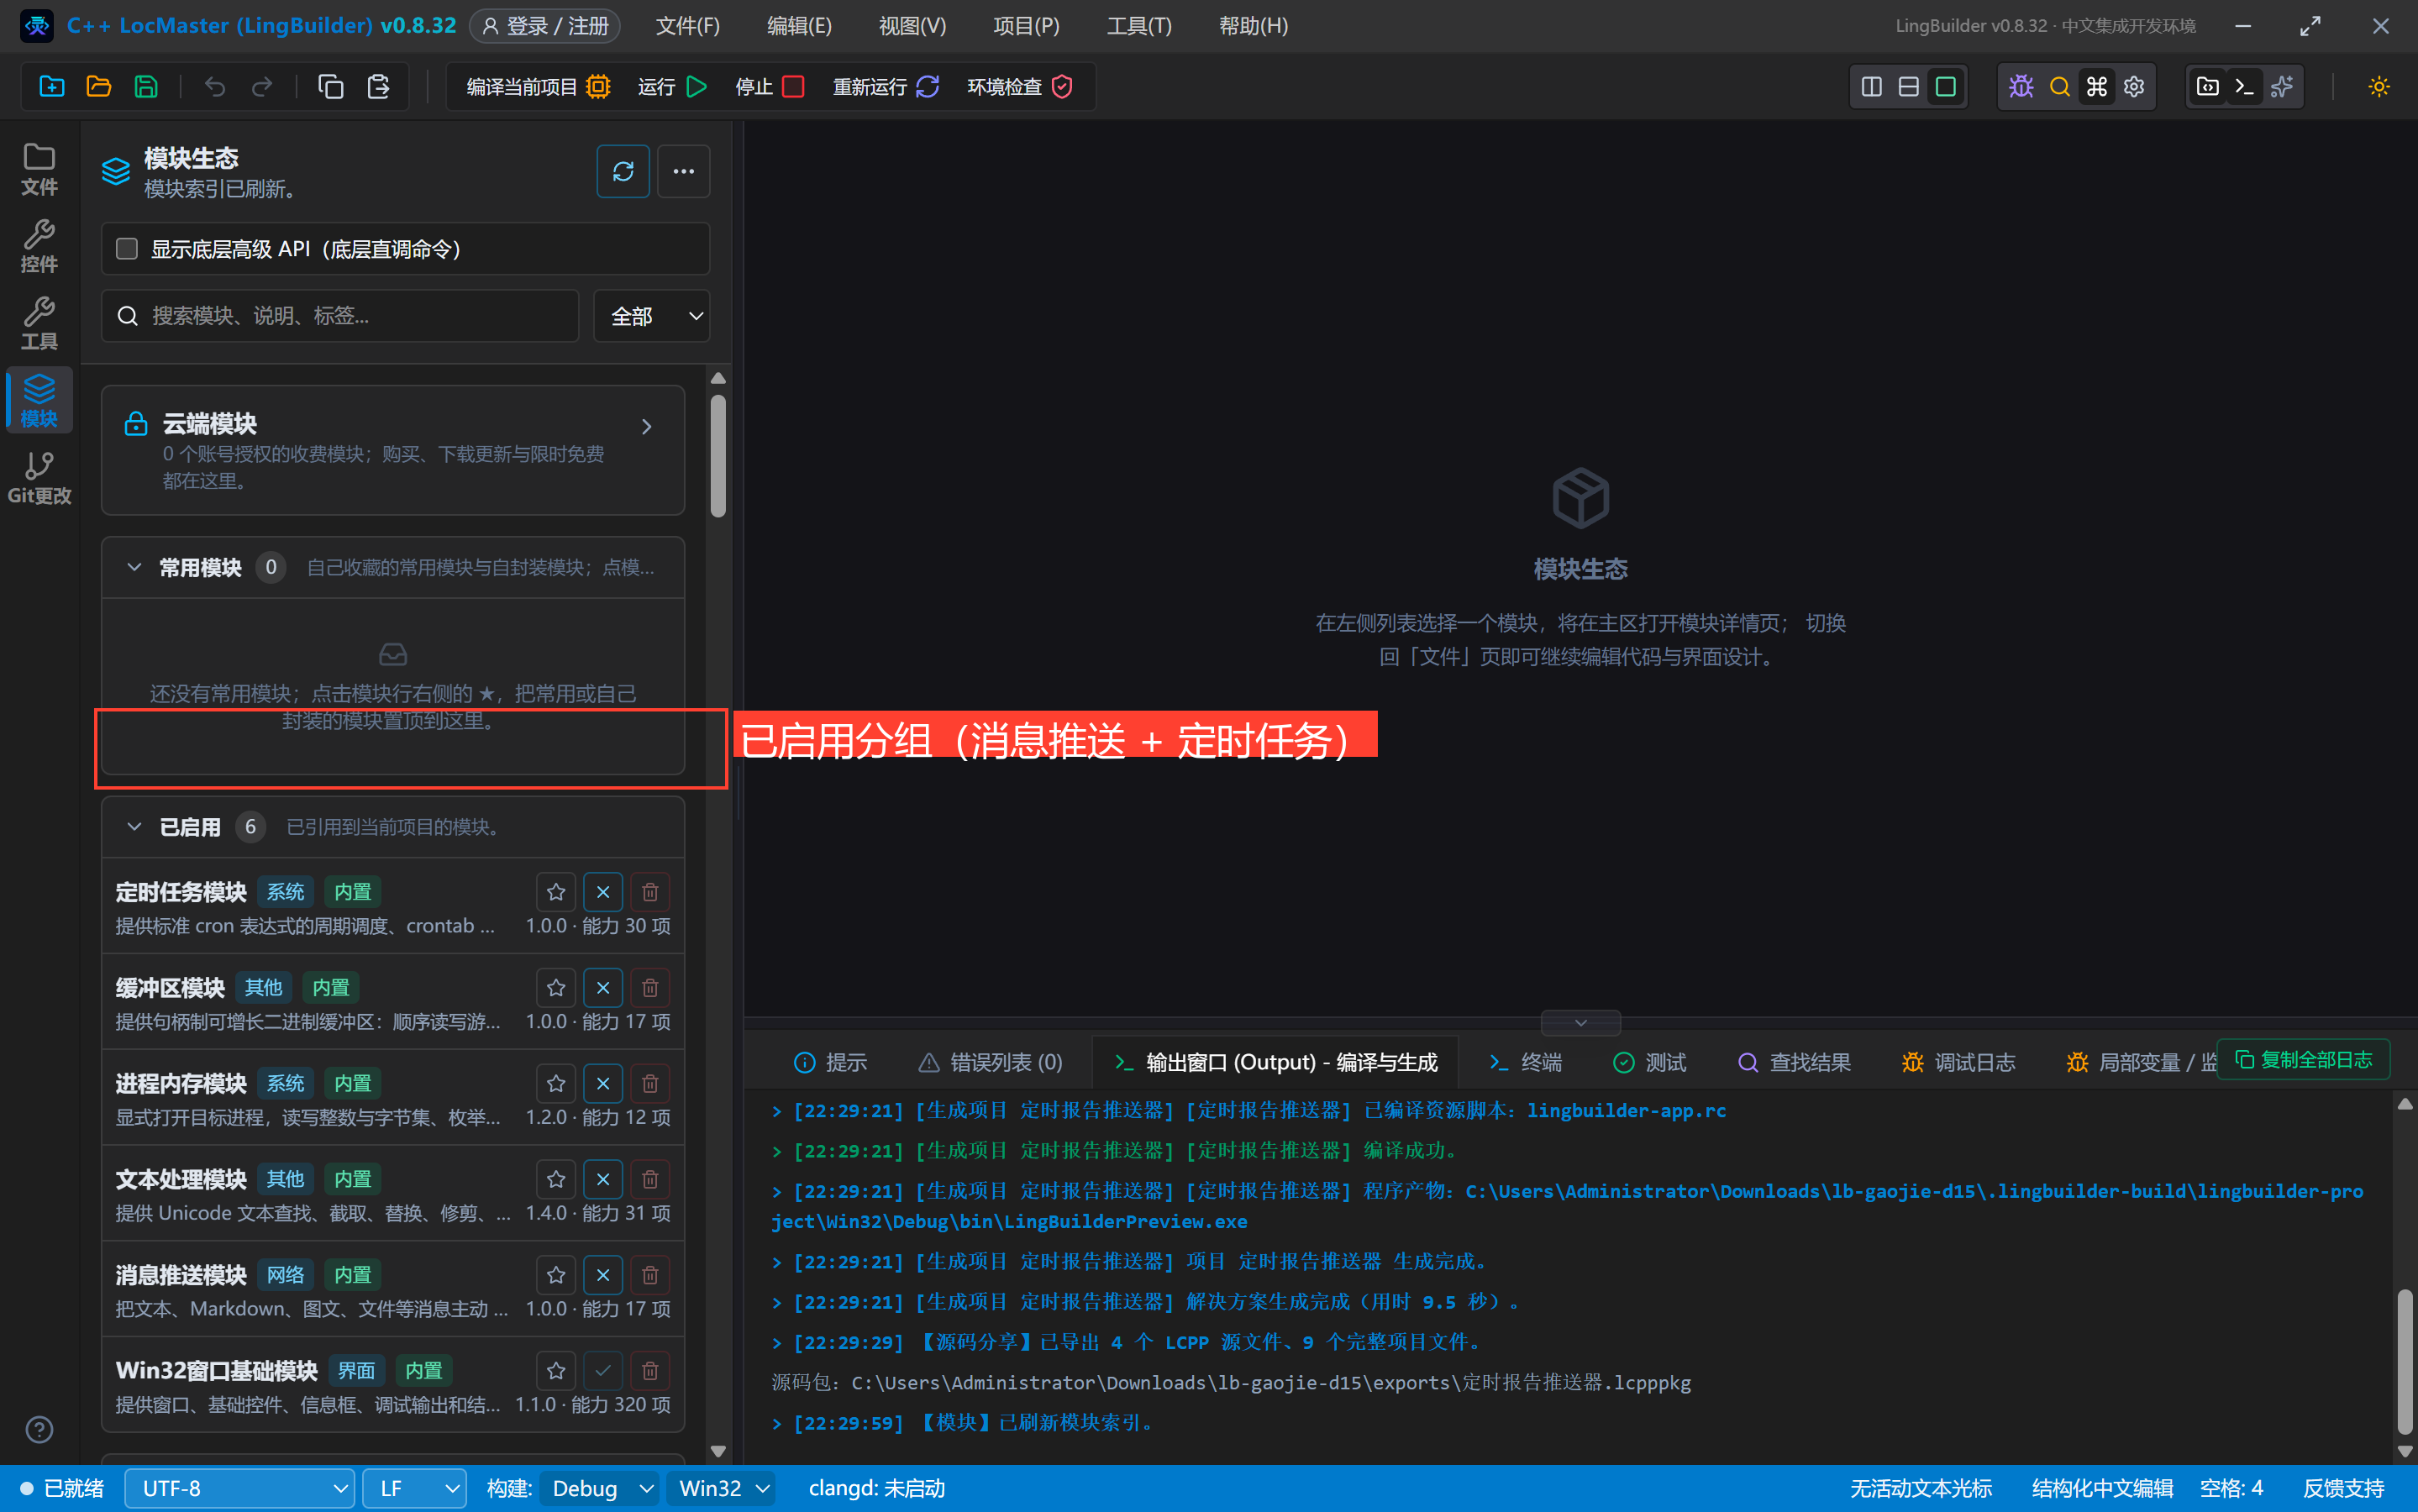Disable the 定时任务模块 with X toggle
The image size is (2418, 1512).
coord(603,892)
